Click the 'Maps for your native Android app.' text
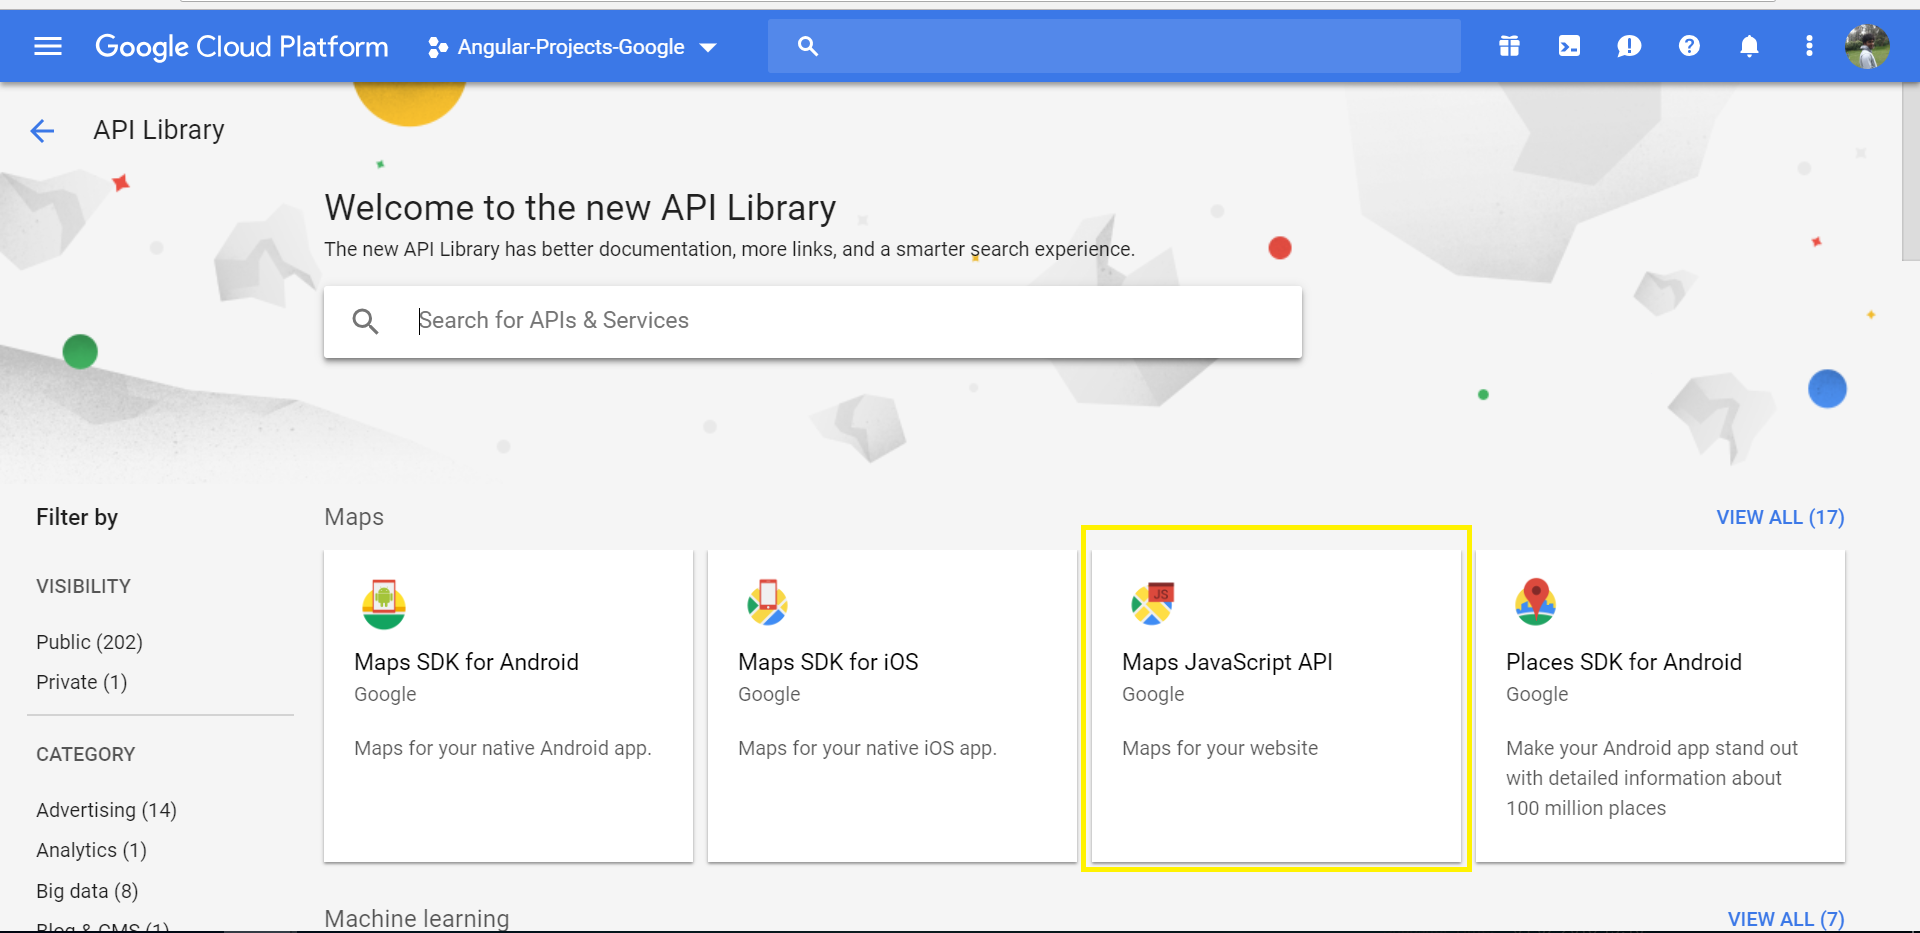The width and height of the screenshot is (1920, 933). click(503, 748)
